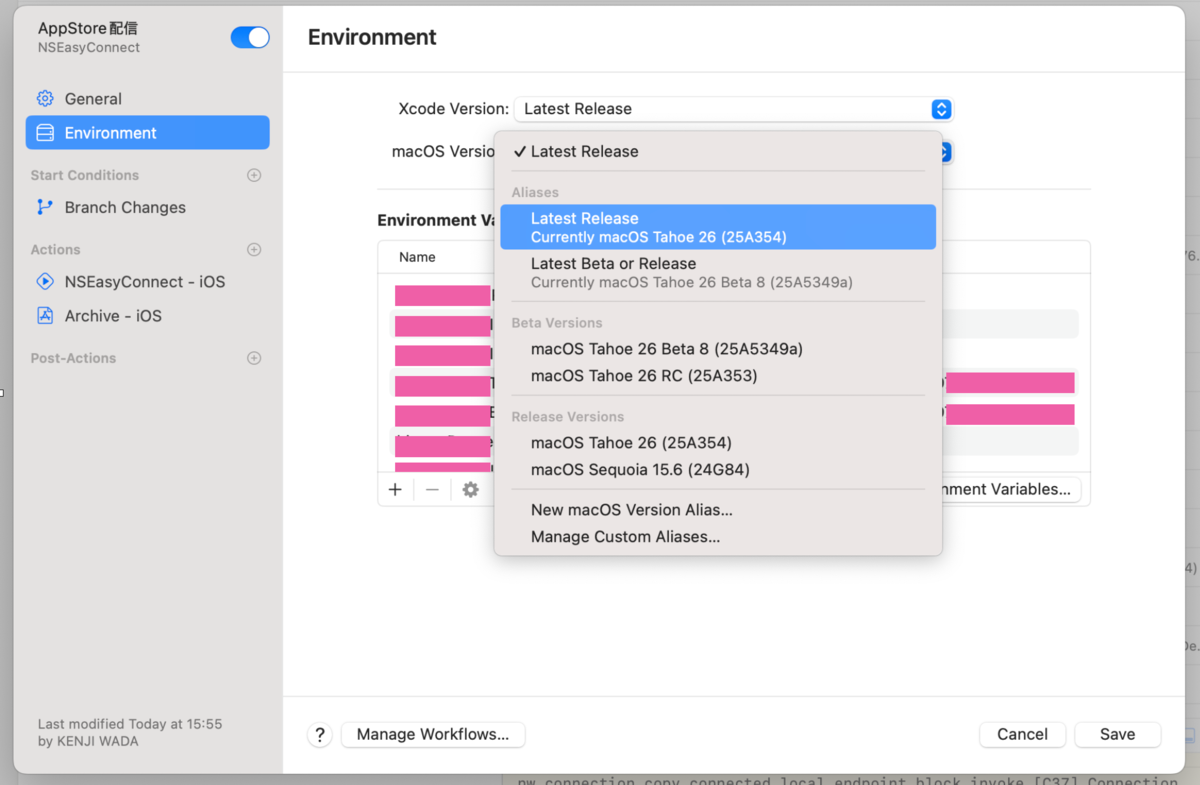
Task: Select Latest Beta or Release alias
Action: (718, 273)
